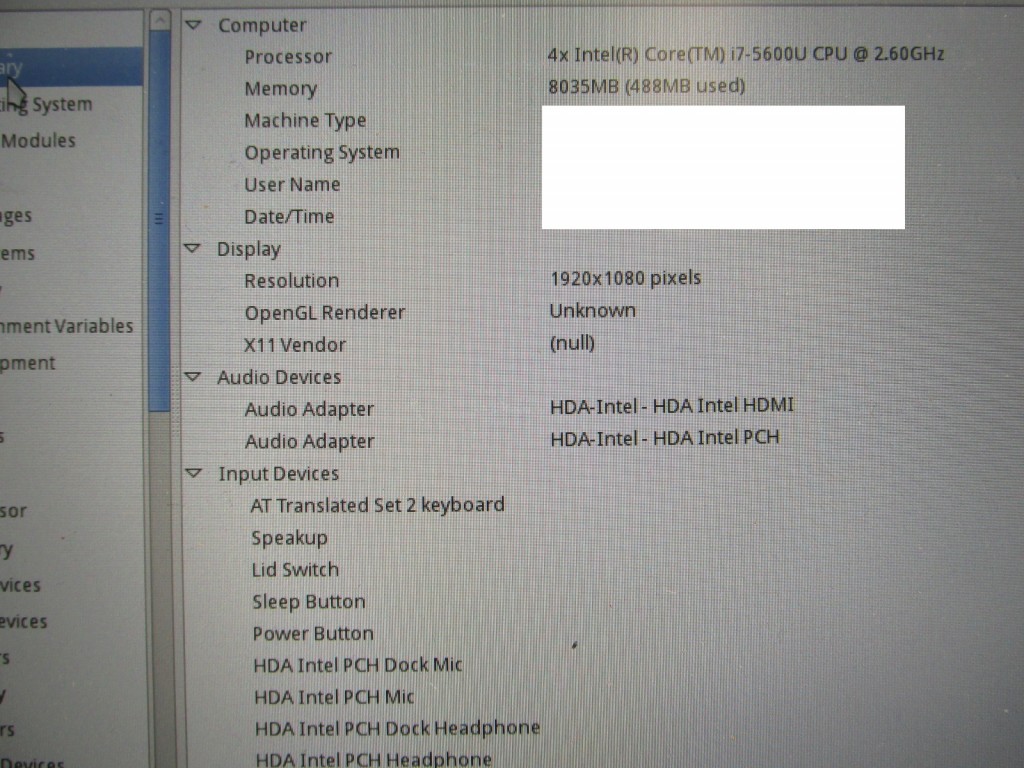Screen dimensions: 1024x768
Task: Select 'HDA Intel PCH Dock Headphone' input device
Action: tap(397, 728)
